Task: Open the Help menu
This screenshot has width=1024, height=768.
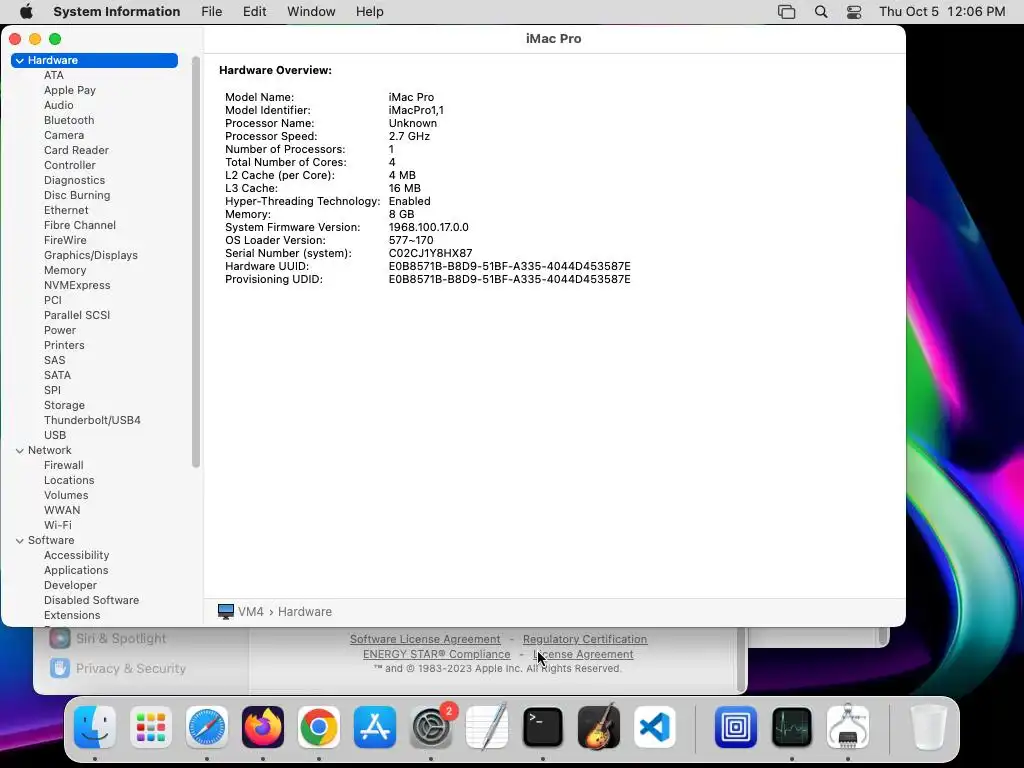Action: tap(370, 12)
